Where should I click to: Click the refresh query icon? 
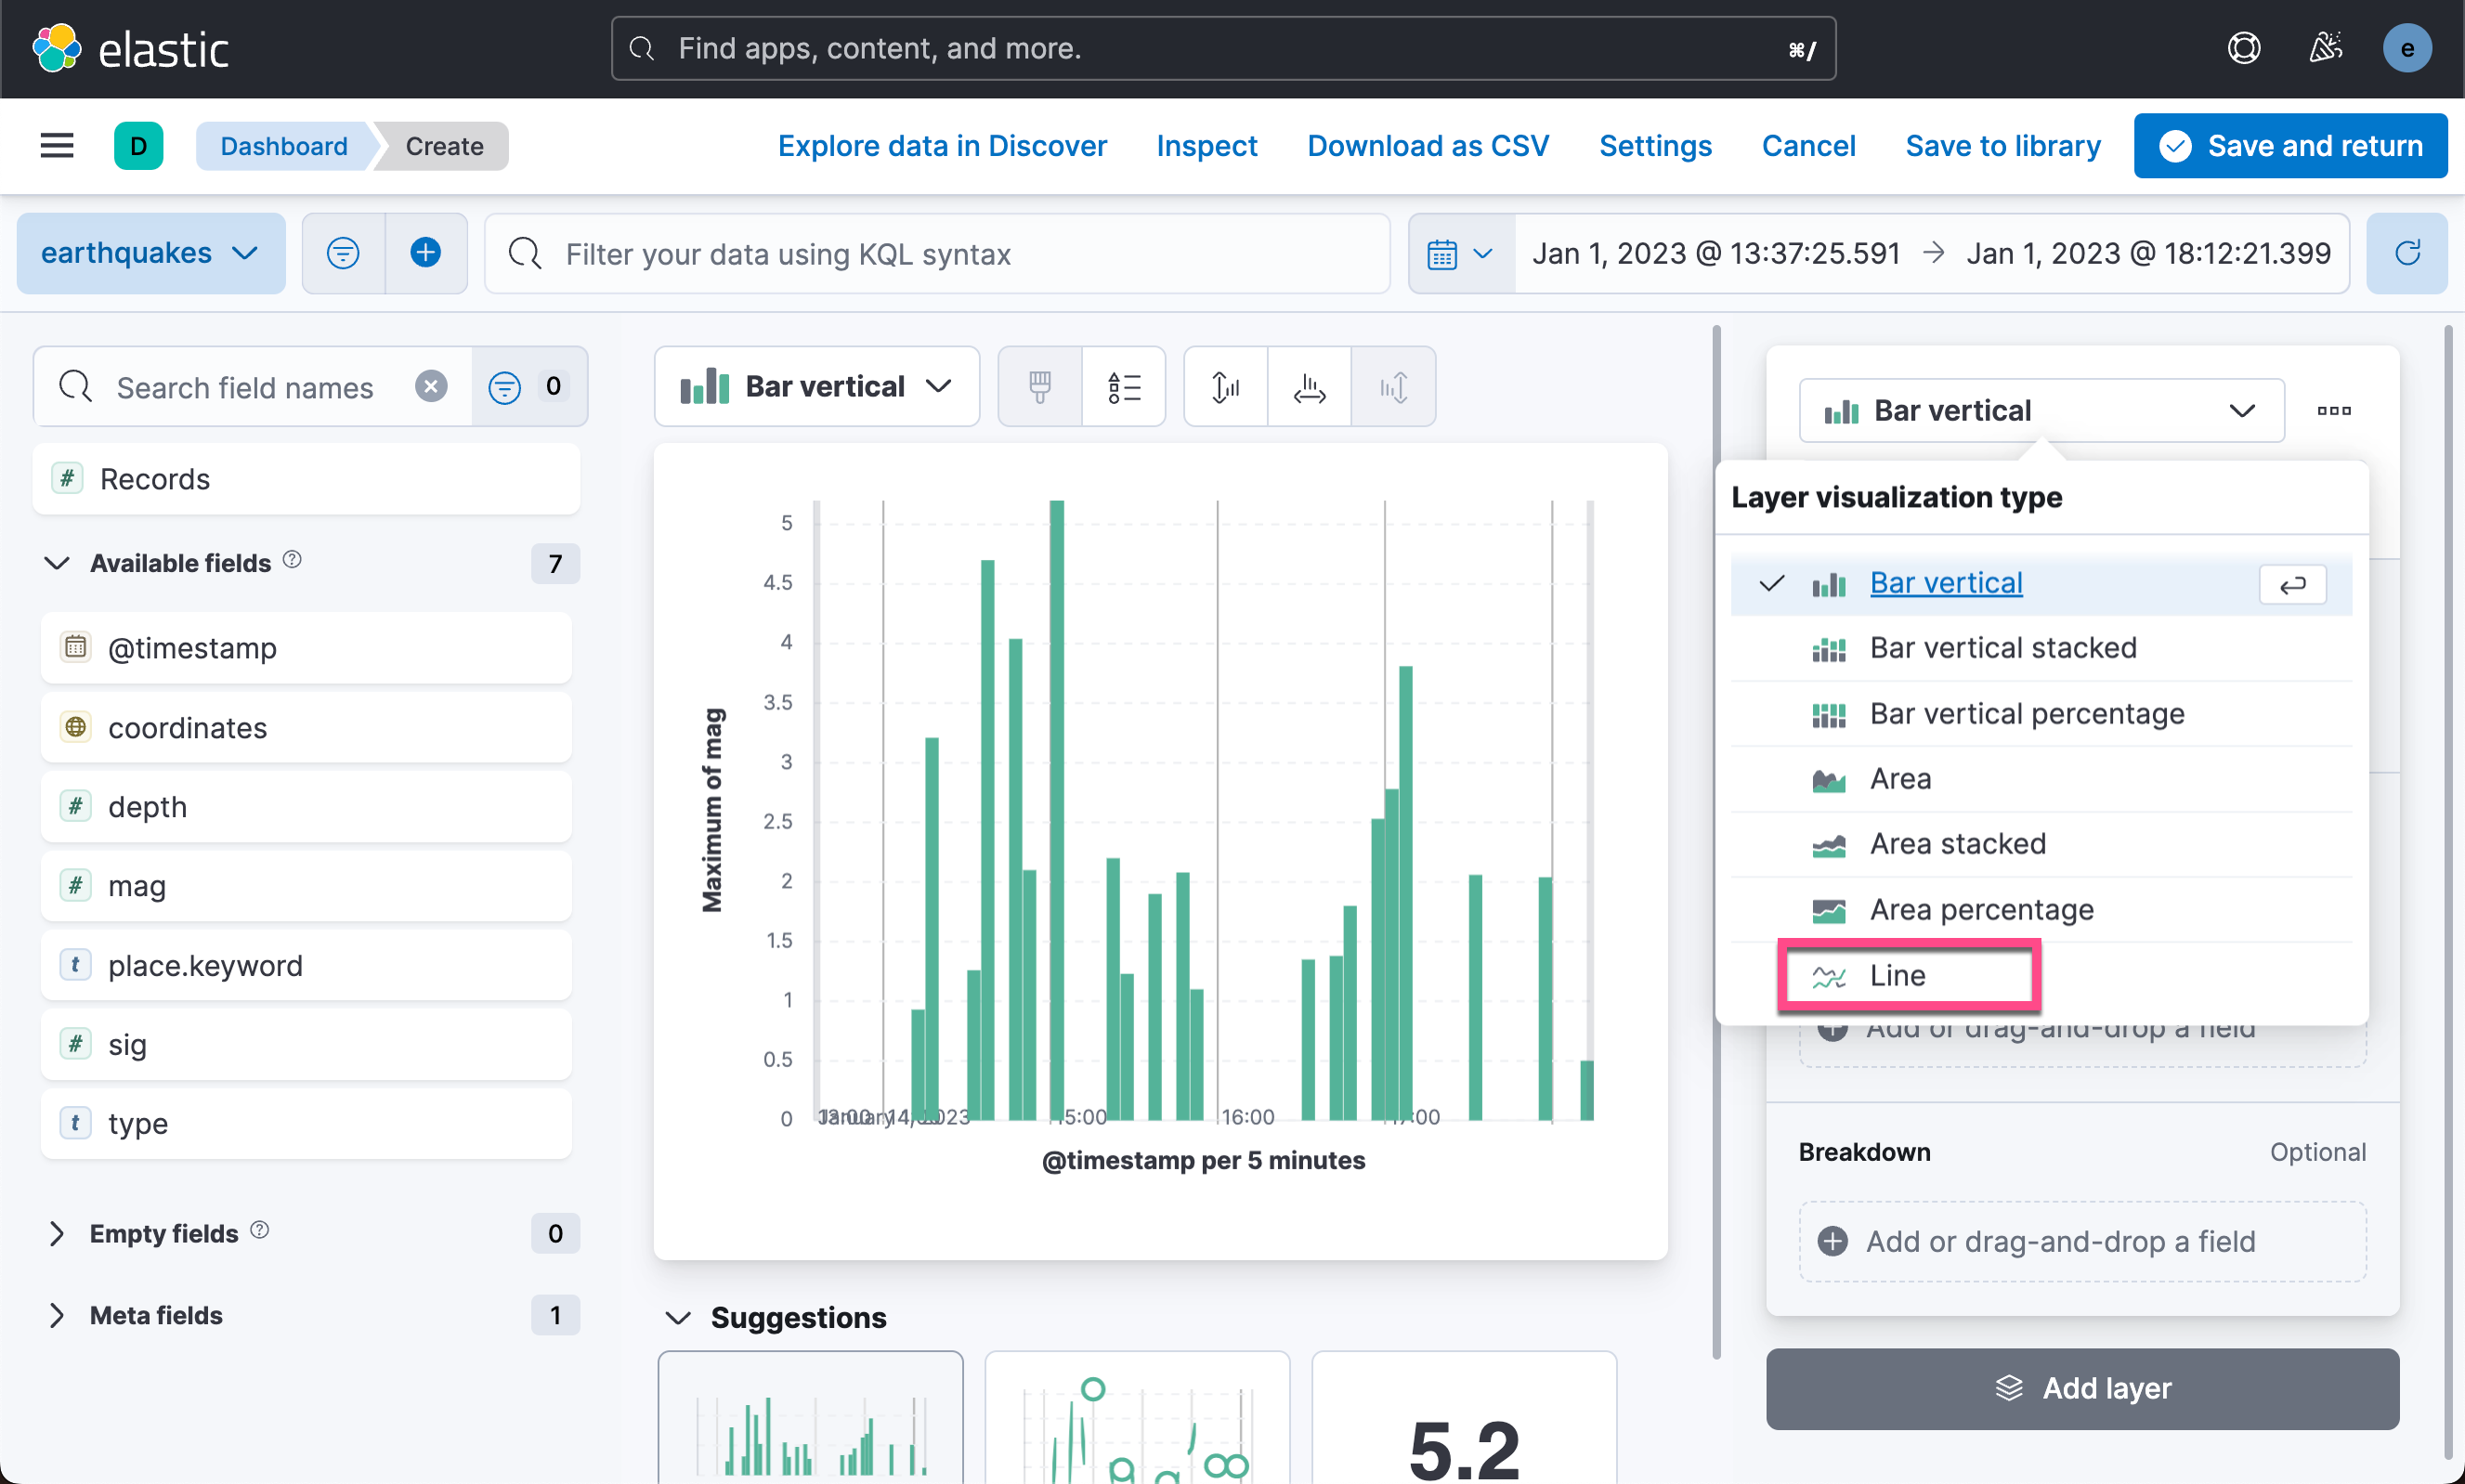2406,253
